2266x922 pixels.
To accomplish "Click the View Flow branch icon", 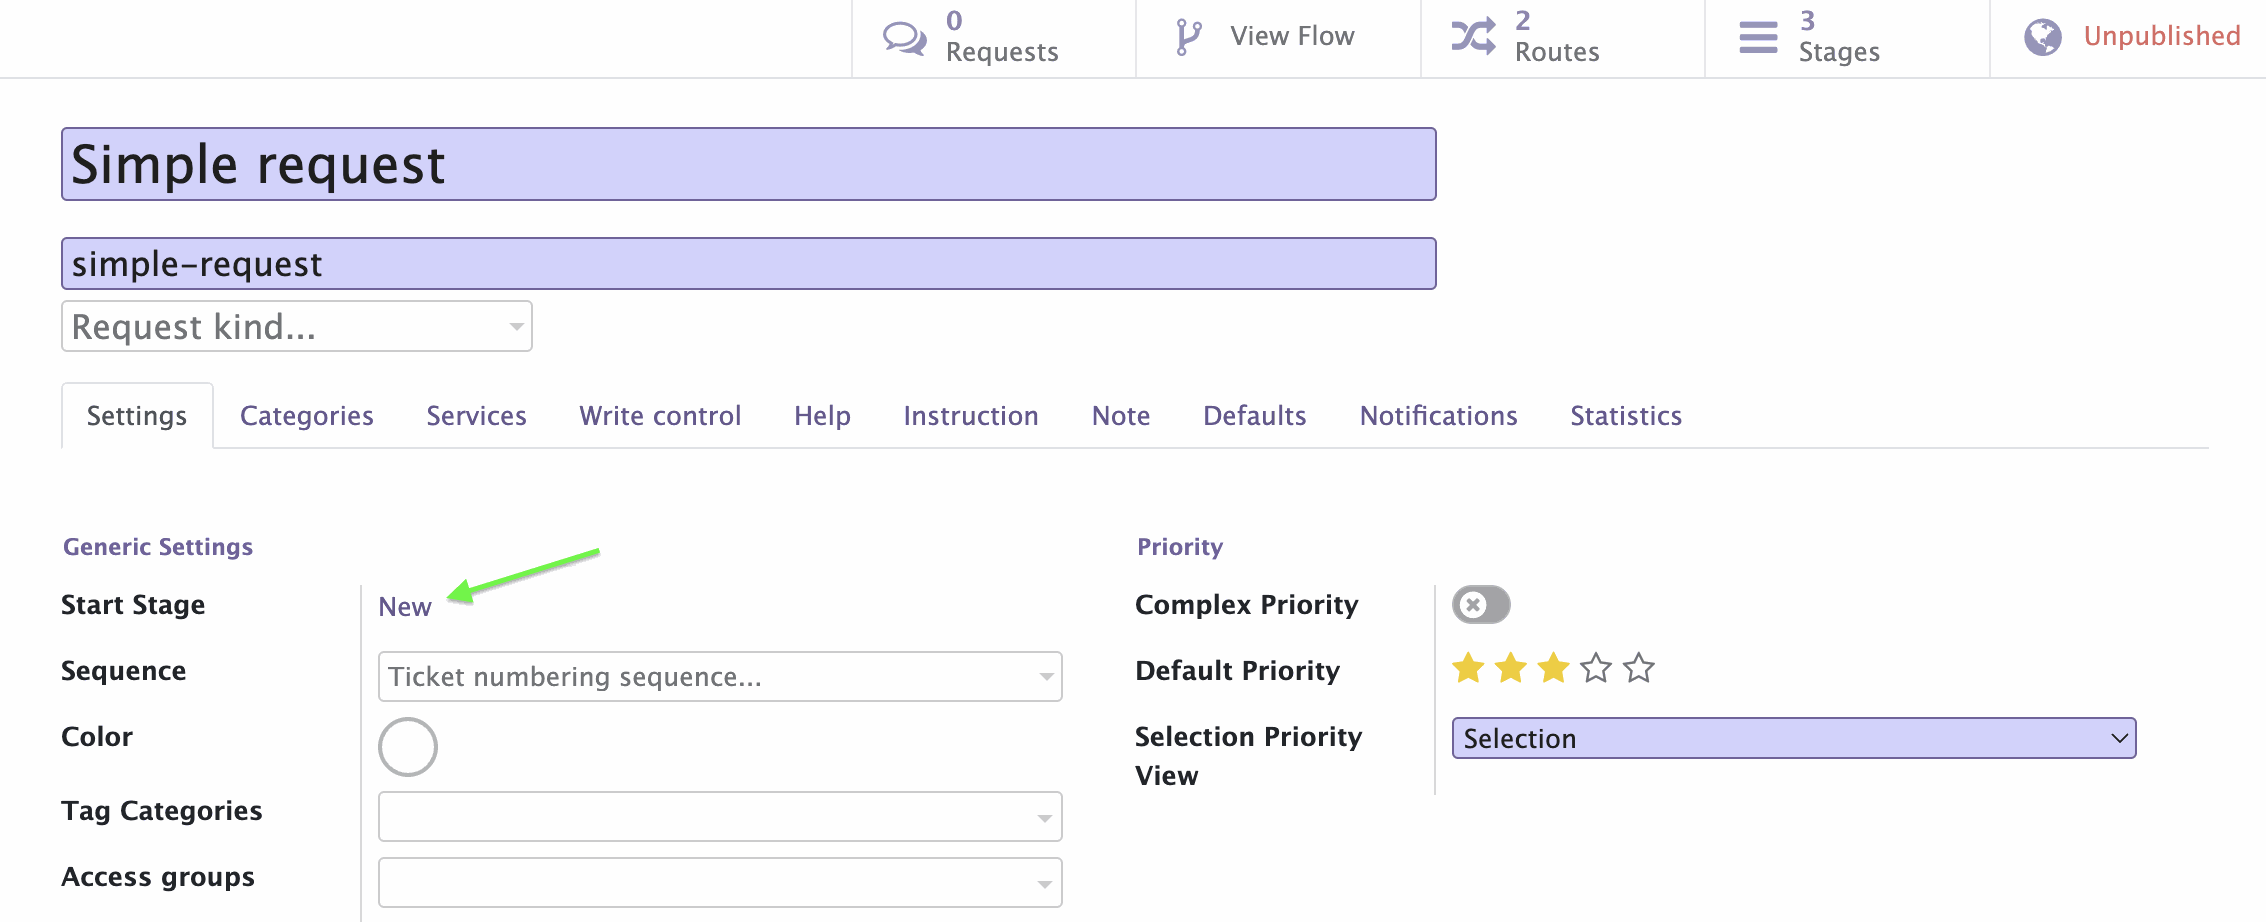I will (x=1188, y=37).
